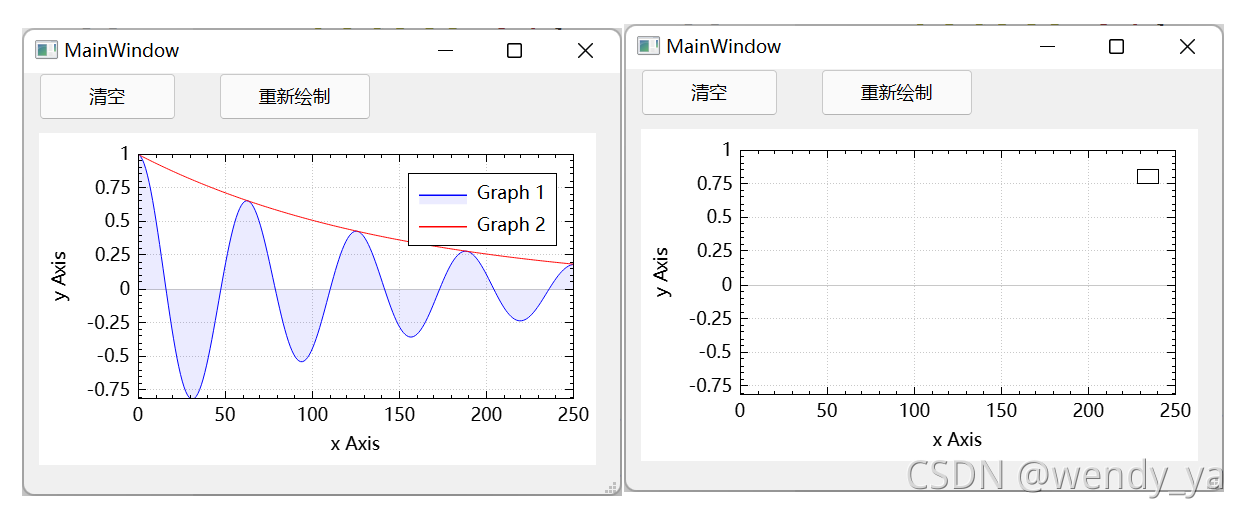The width and height of the screenshot is (1239, 508).
Task: Click 重新绘制 button in left window
Action: (x=295, y=96)
